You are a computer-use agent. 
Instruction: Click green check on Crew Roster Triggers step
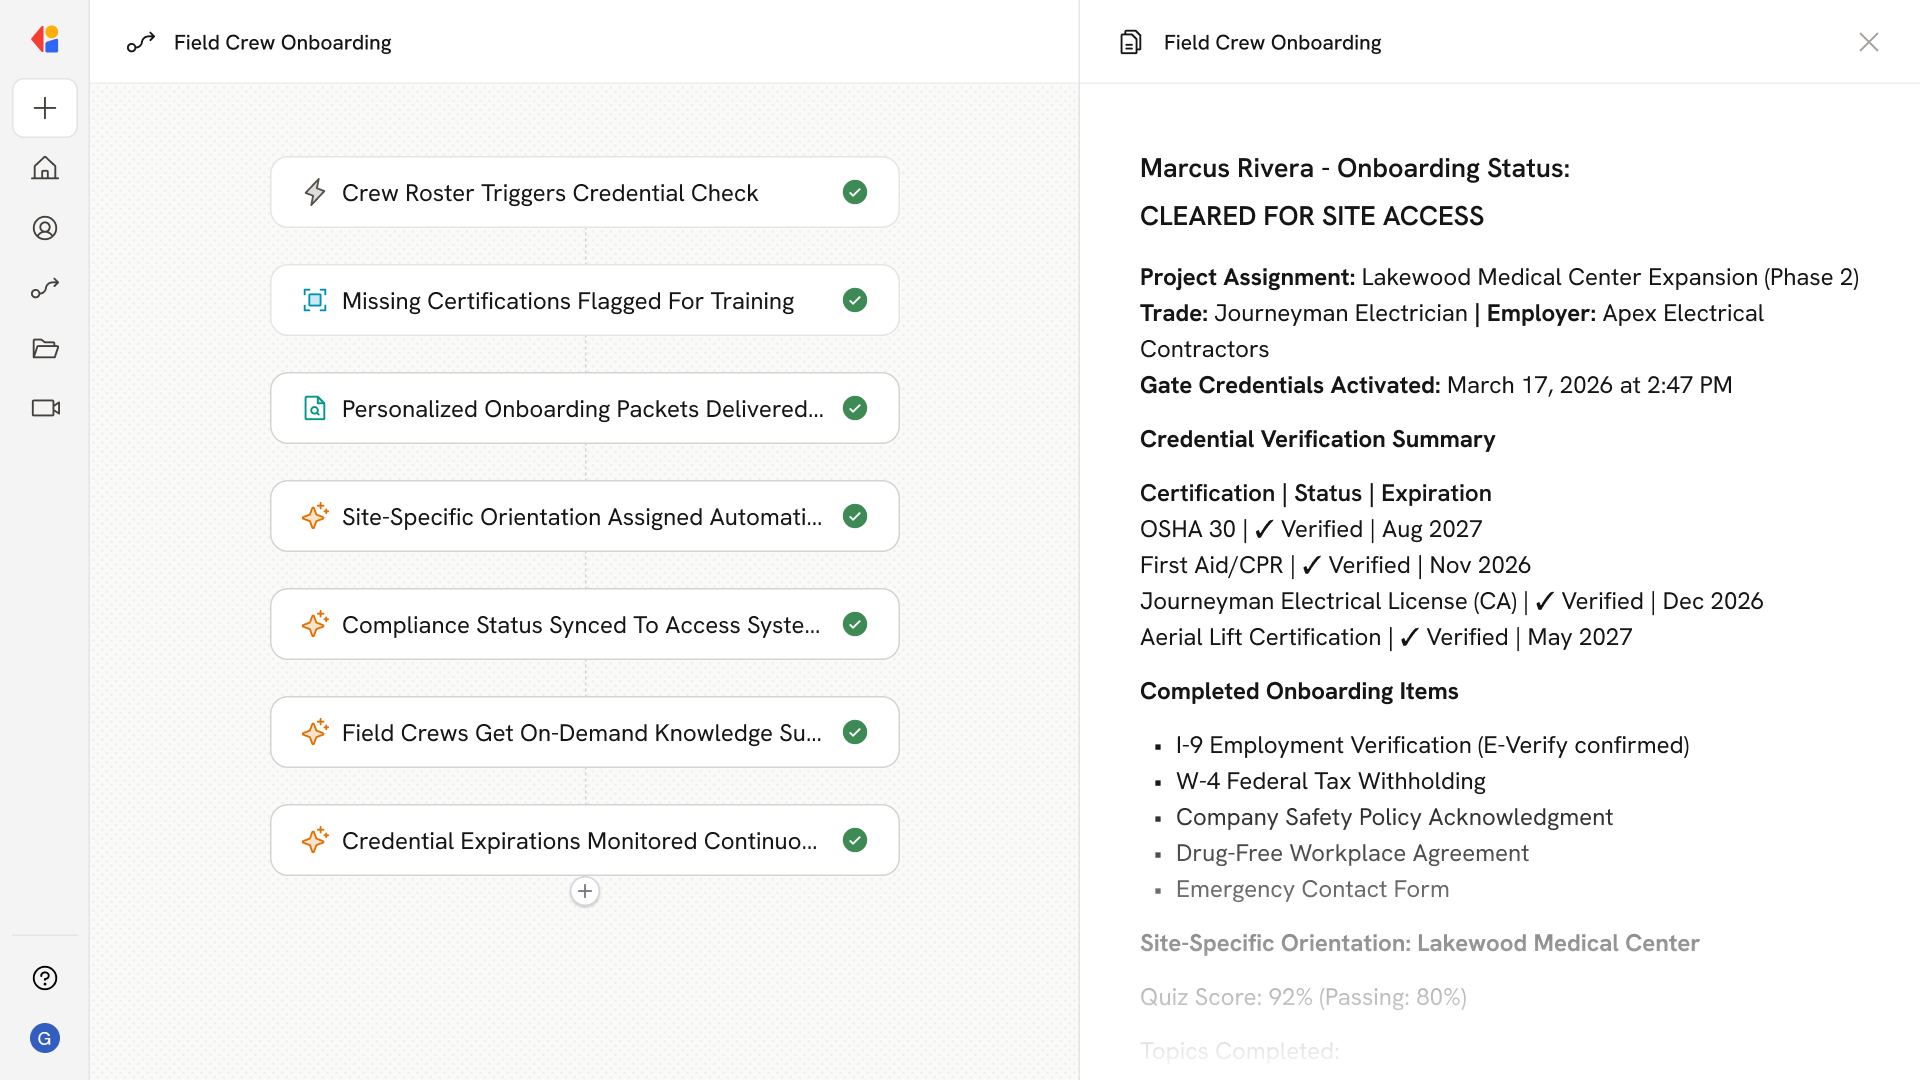[x=854, y=192]
